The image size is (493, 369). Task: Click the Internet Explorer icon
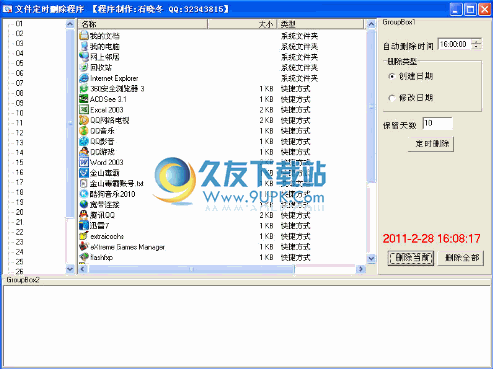(84, 78)
